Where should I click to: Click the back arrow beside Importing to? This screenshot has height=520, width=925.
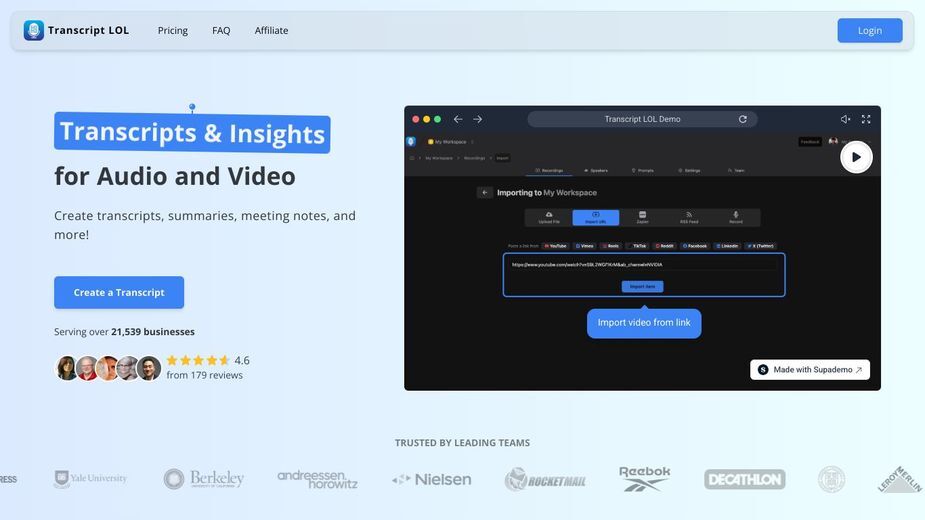point(484,192)
